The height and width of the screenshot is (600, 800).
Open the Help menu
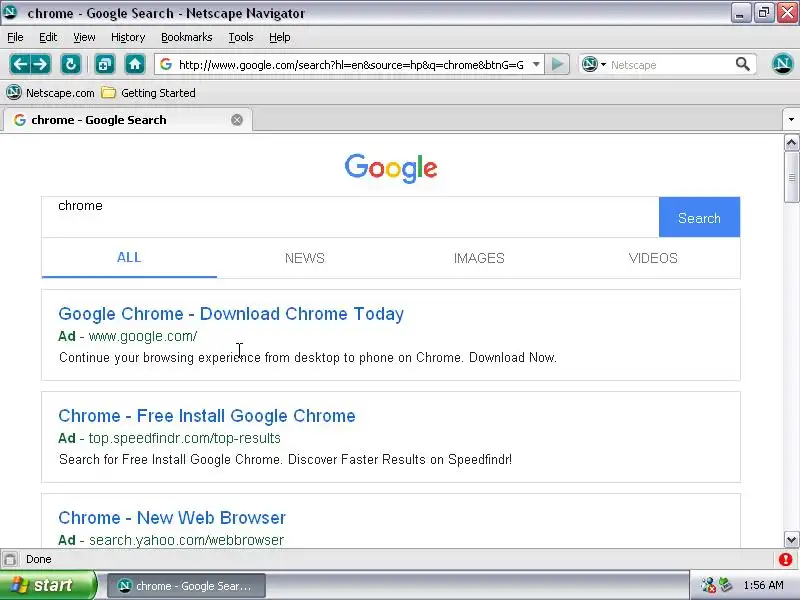tap(280, 37)
